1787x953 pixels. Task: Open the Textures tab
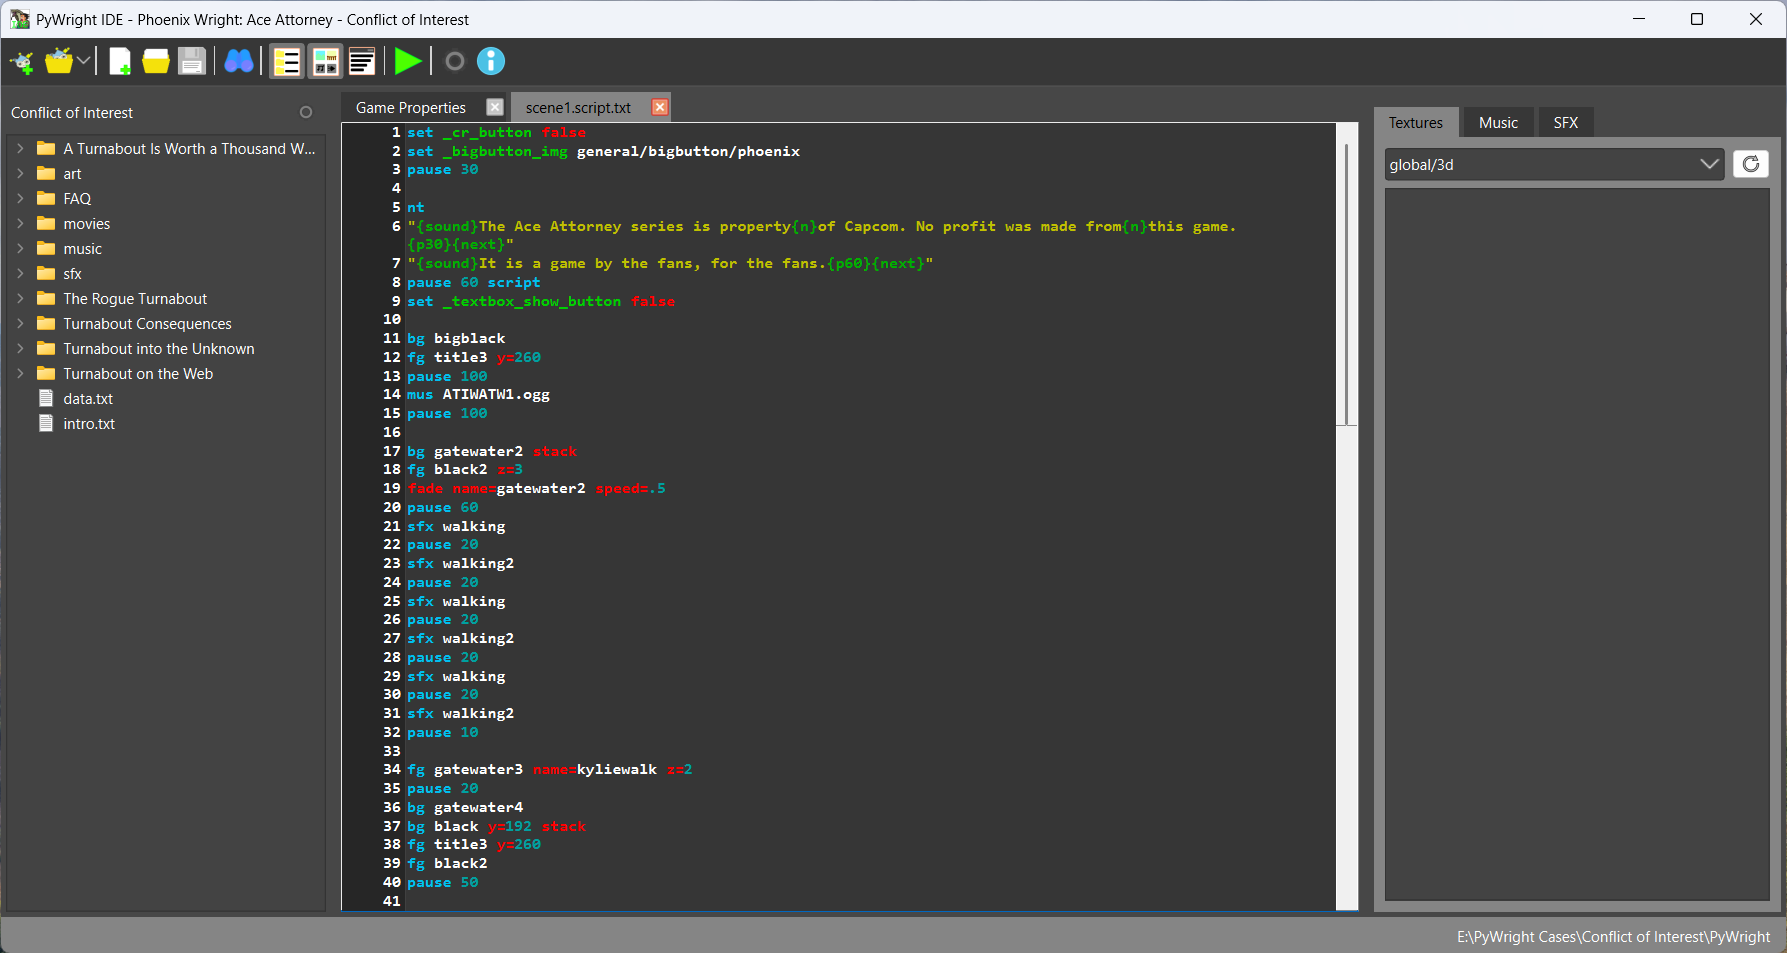[1416, 122]
